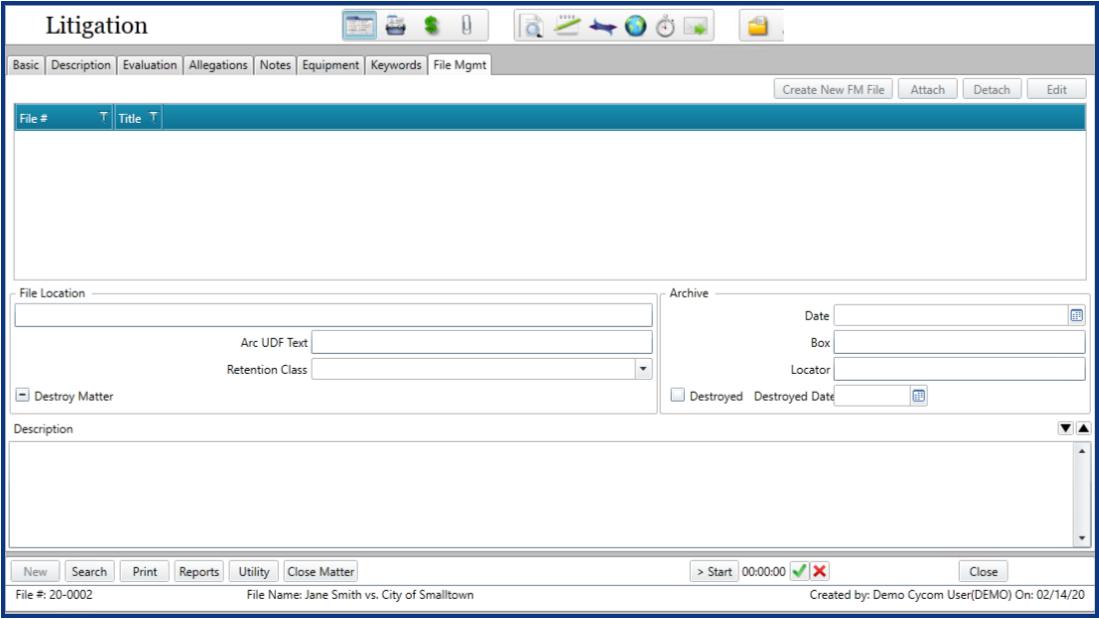The image size is (1099, 619).
Task: Click the File #: 20-0002 status text
Action: pyautogui.click(x=54, y=594)
